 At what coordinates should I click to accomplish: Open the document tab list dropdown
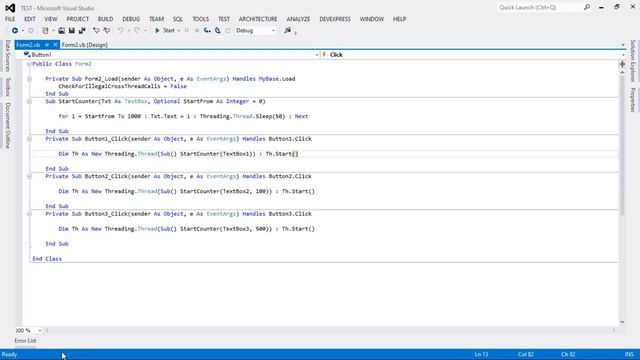pos(623,45)
